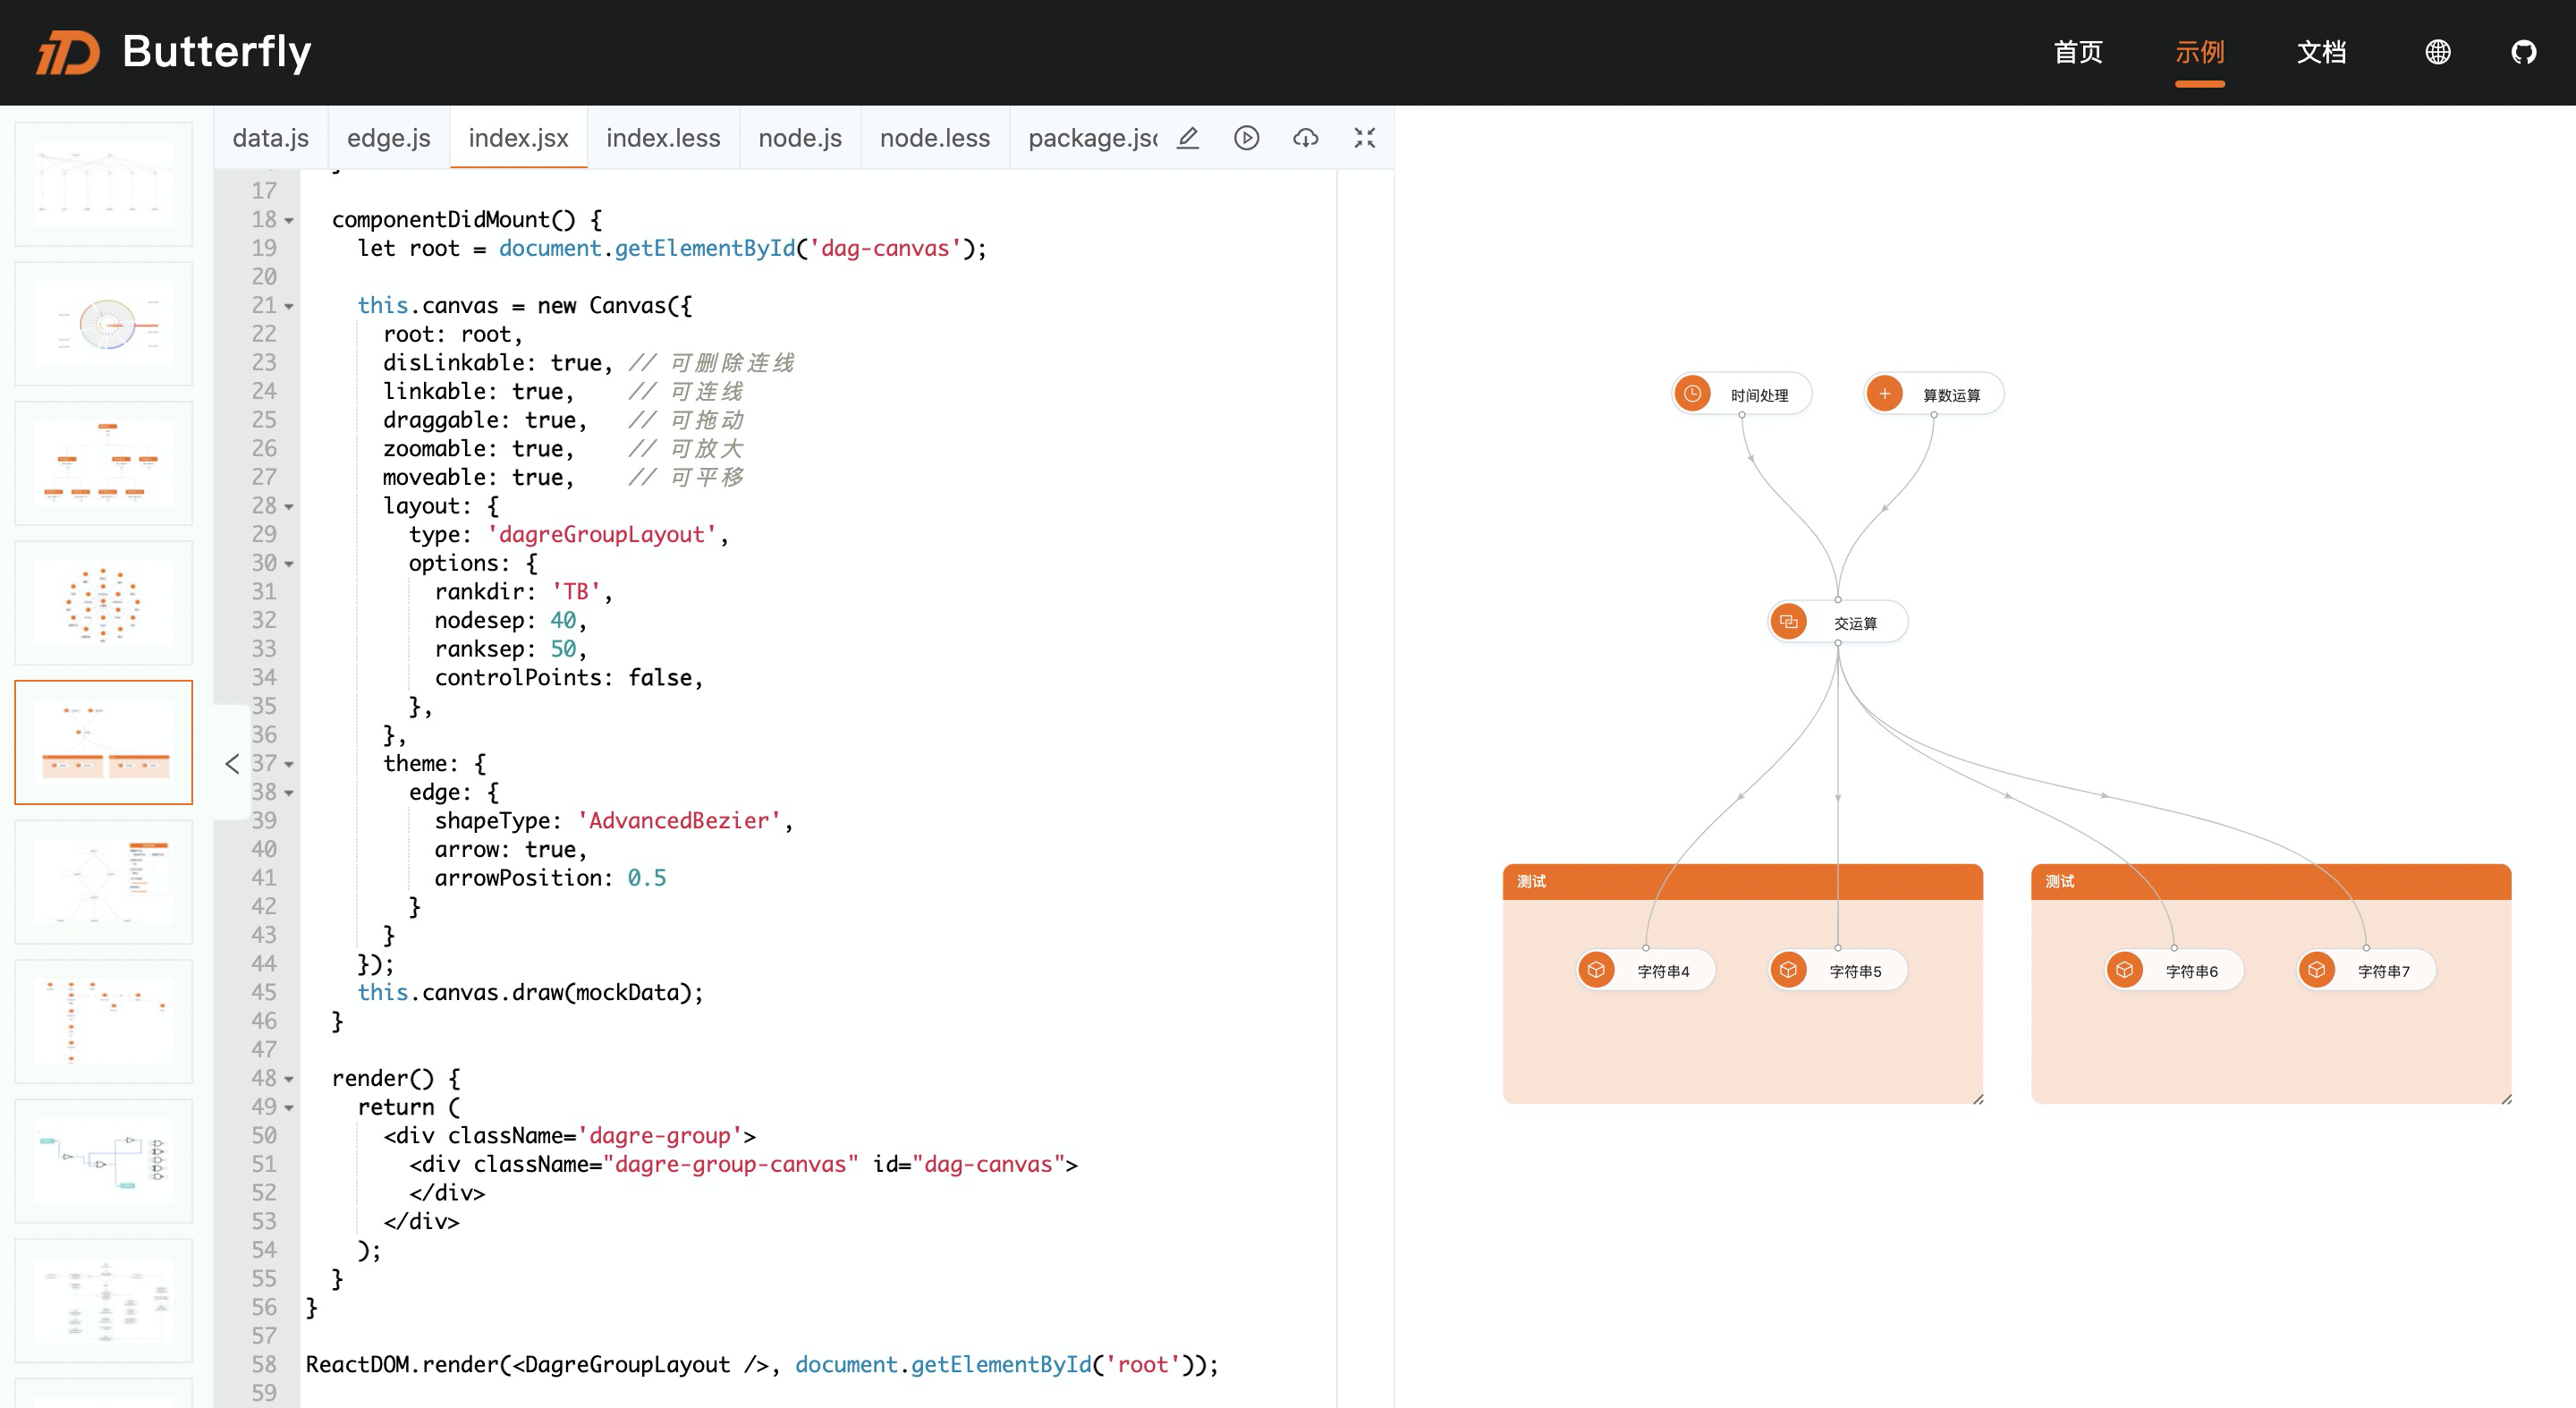Place cursor on 'dagreGroupLayout' in code
2576x1408 pixels.
(602, 535)
